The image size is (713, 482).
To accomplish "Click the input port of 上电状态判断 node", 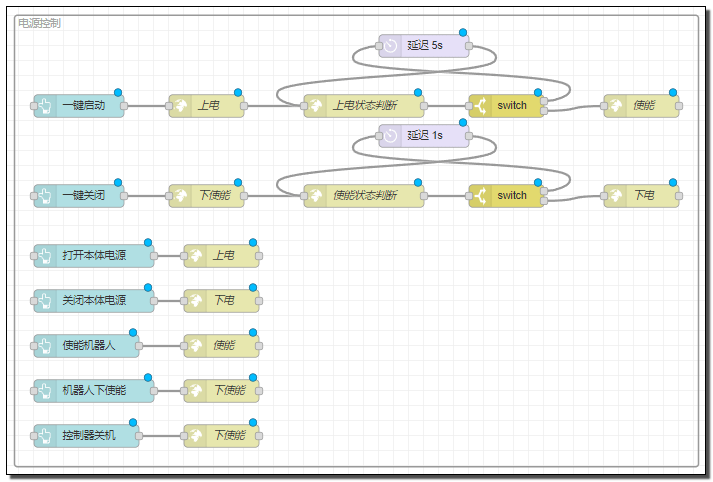I will pos(304,106).
